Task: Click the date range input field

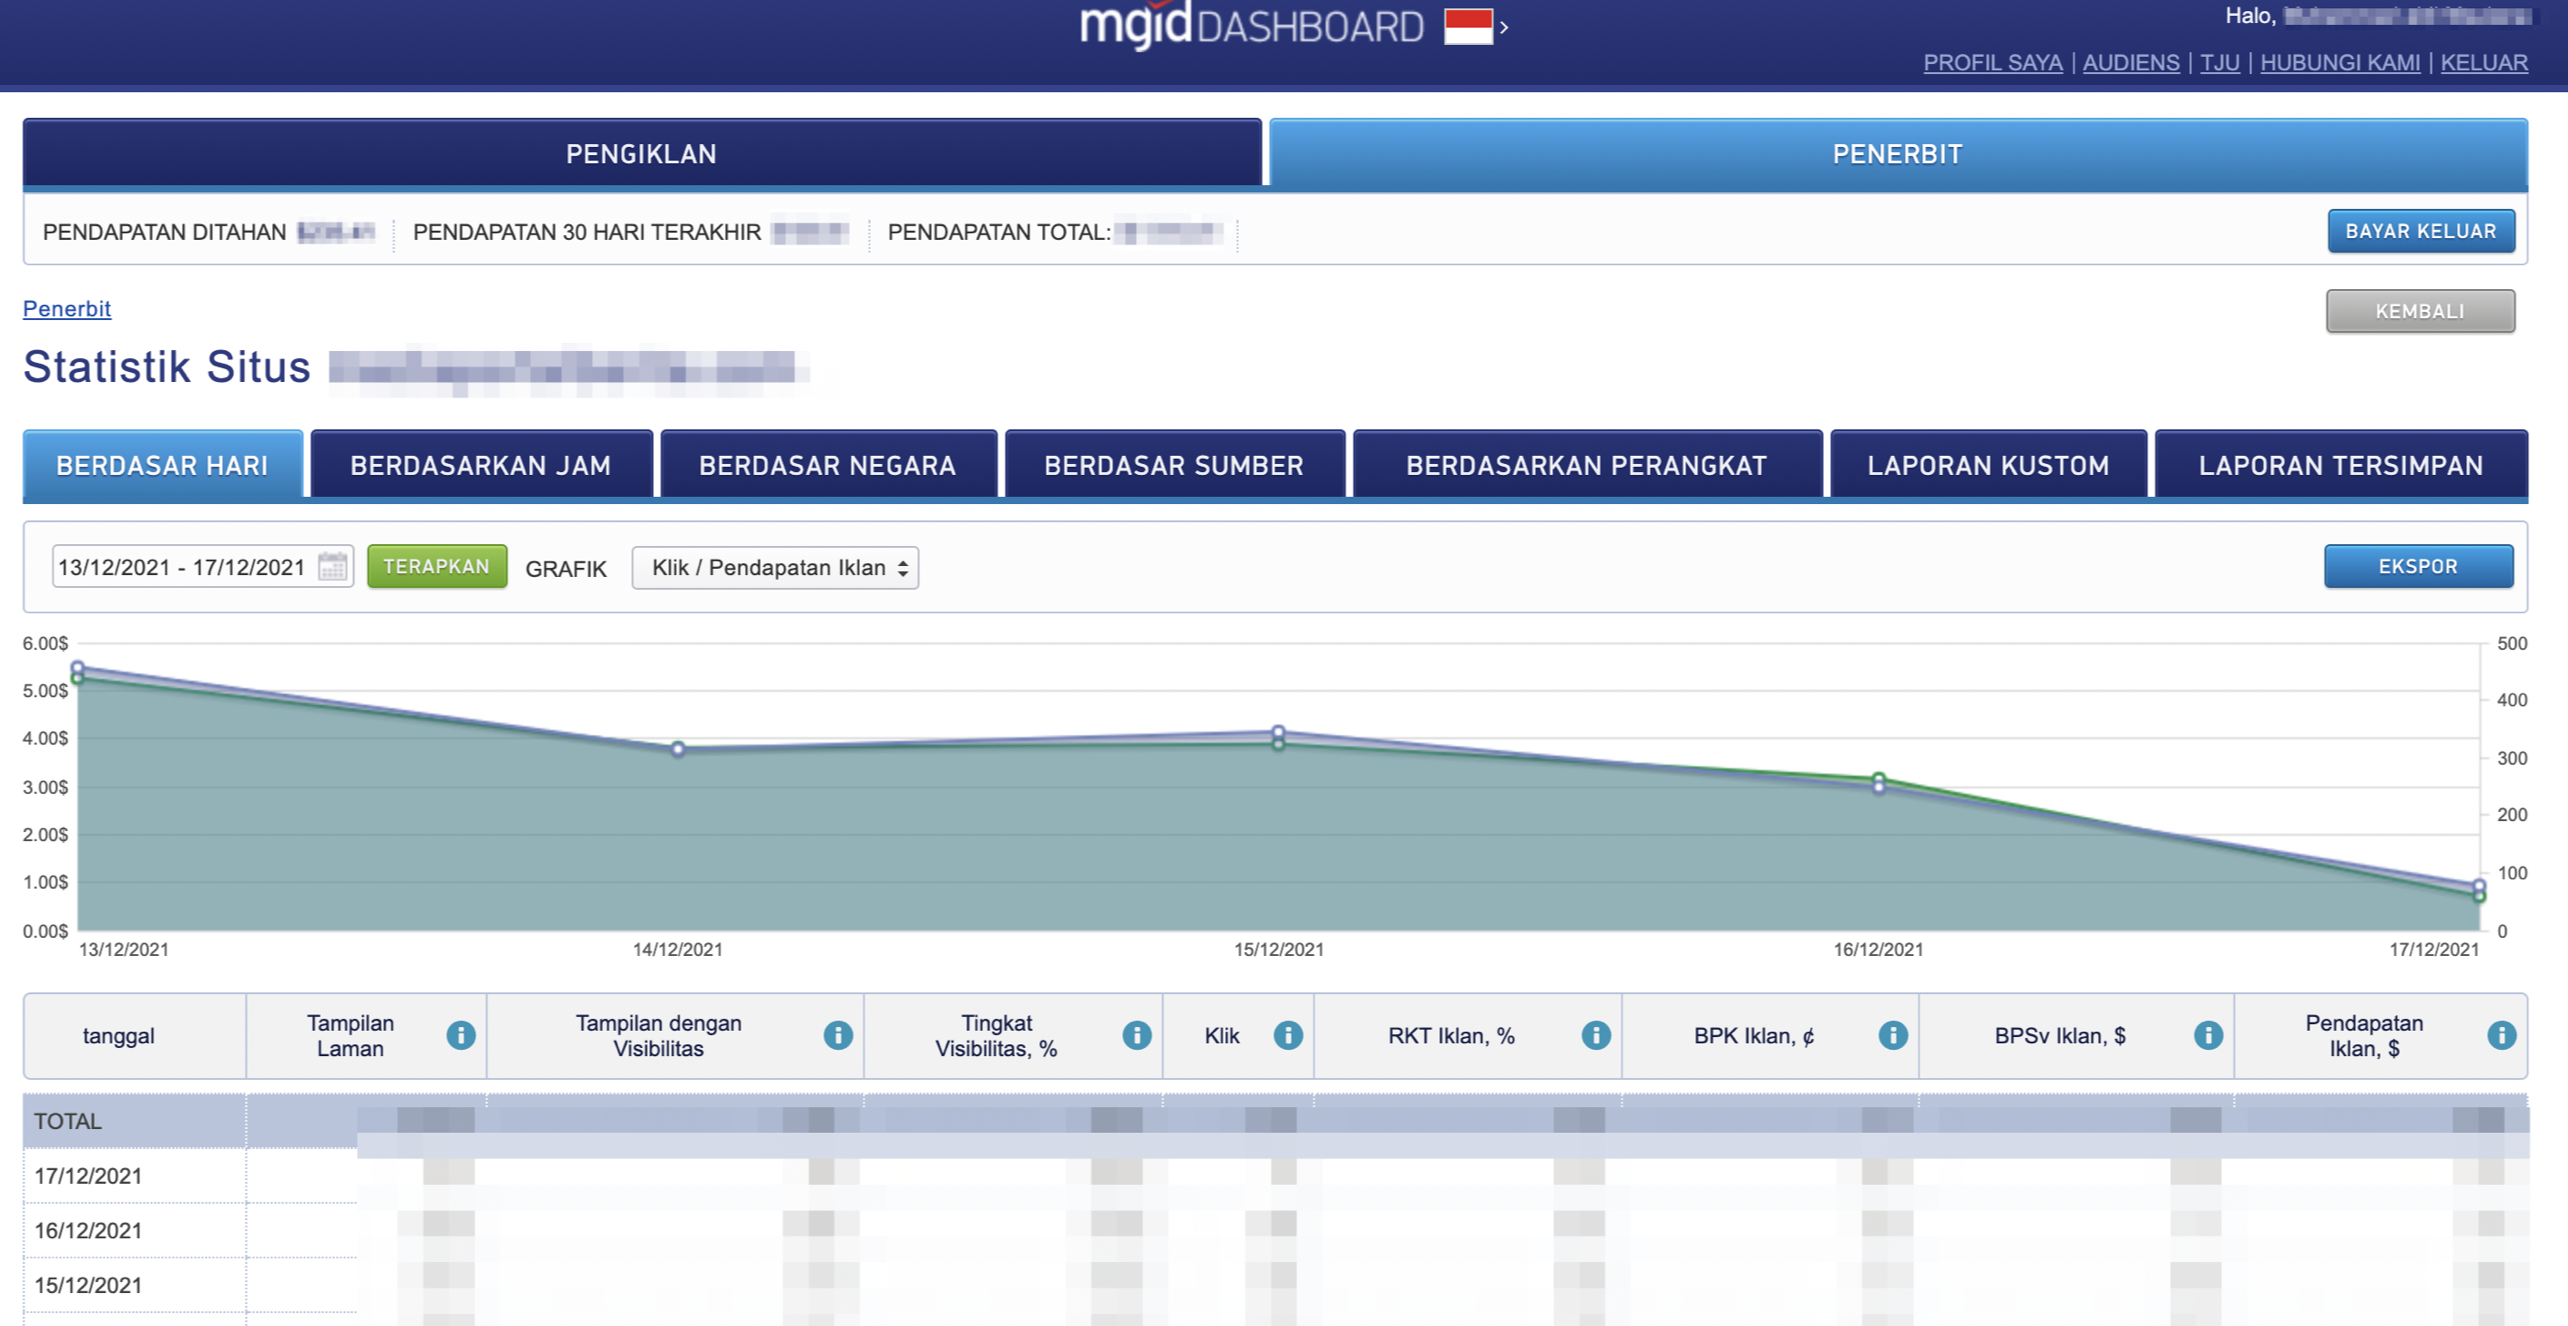Action: pyautogui.click(x=182, y=567)
